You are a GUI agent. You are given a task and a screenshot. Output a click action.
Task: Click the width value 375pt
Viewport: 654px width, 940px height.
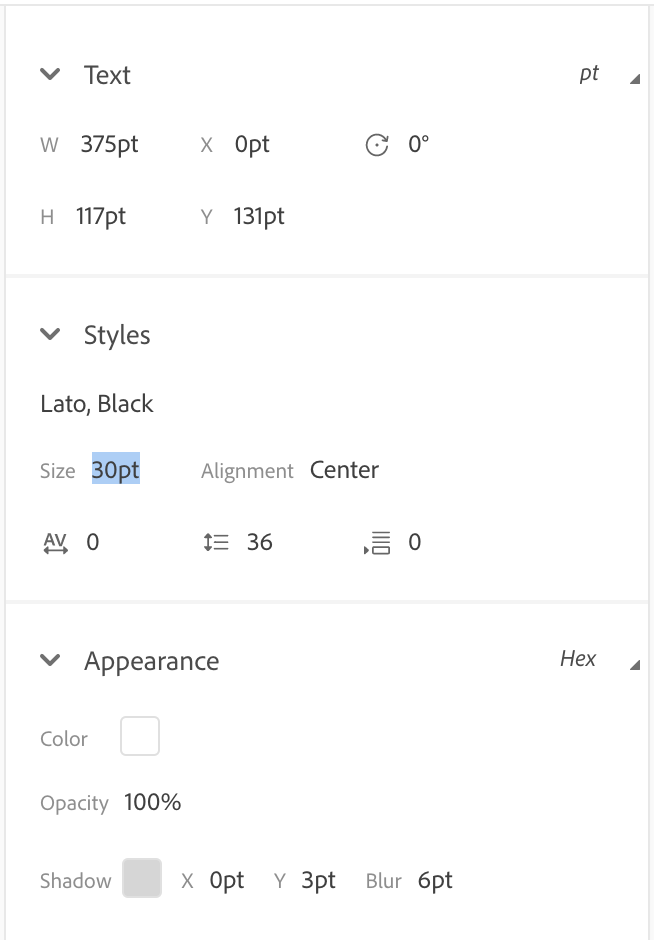coord(110,144)
